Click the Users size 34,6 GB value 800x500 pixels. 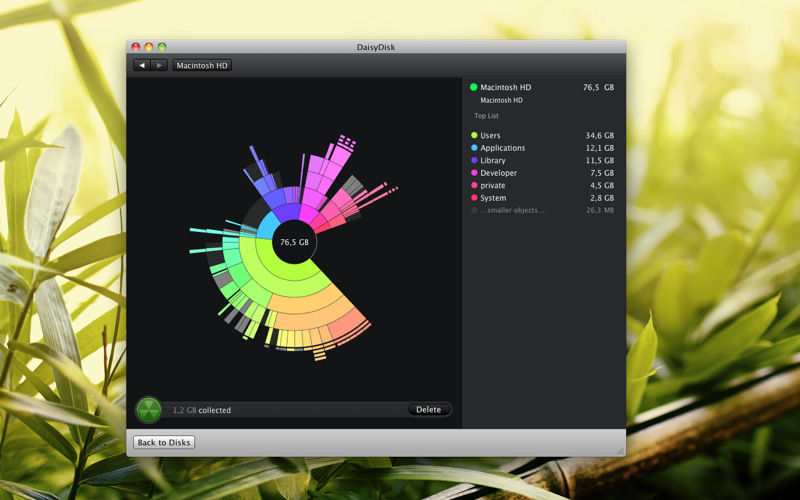(x=599, y=135)
